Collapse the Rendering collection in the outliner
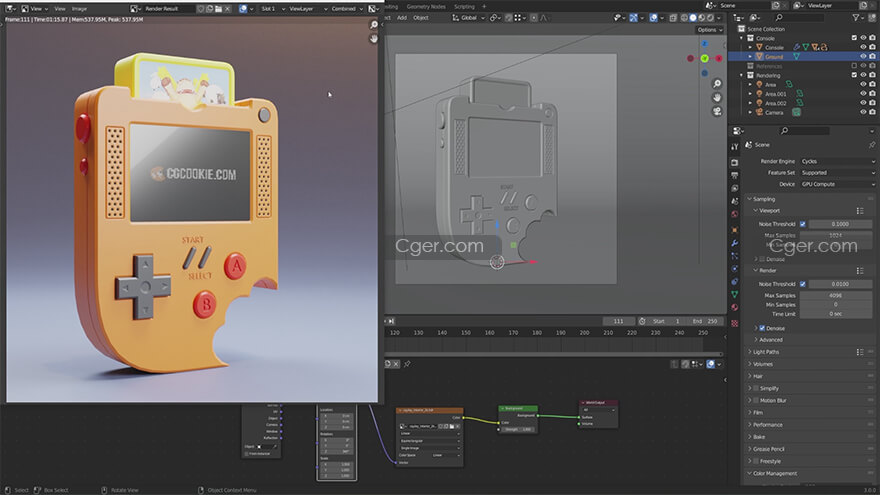880x495 pixels. coord(742,75)
